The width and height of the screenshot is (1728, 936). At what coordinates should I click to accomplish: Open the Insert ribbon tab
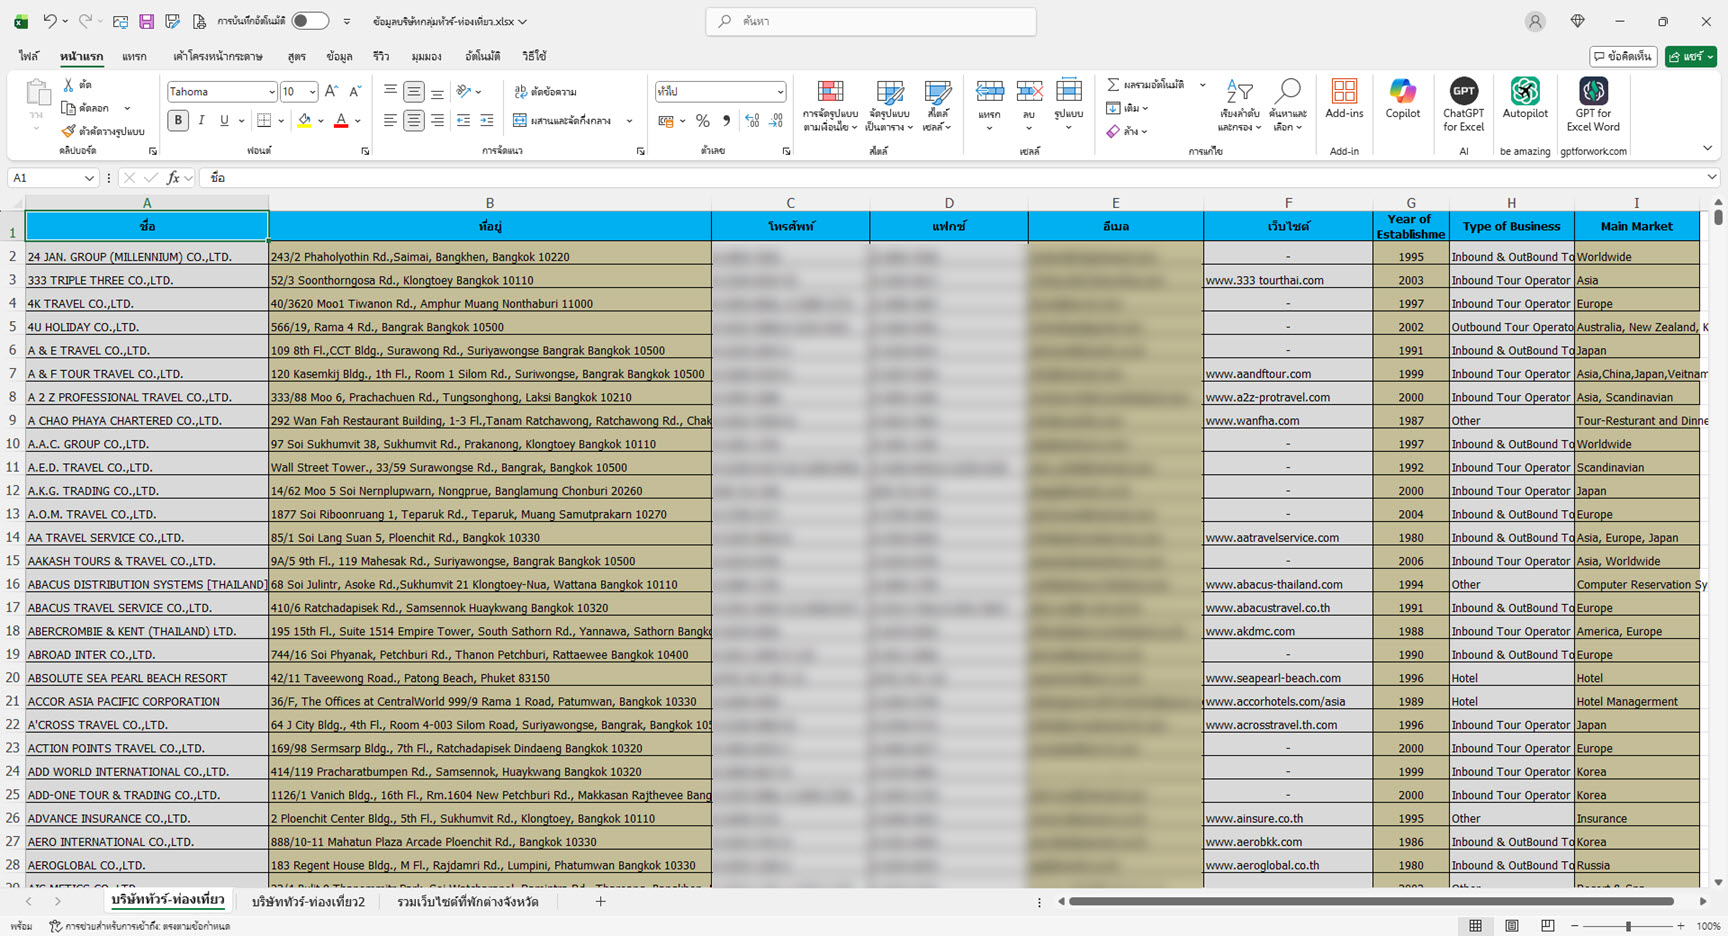(134, 57)
